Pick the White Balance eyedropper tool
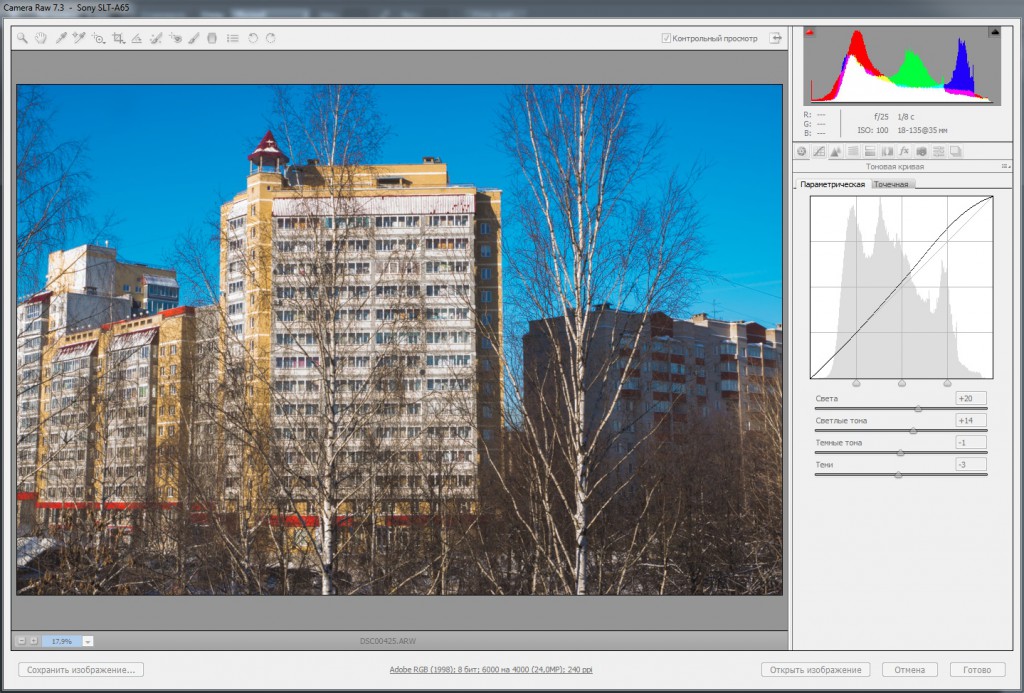Viewport: 1024px width, 693px height. pyautogui.click(x=61, y=39)
